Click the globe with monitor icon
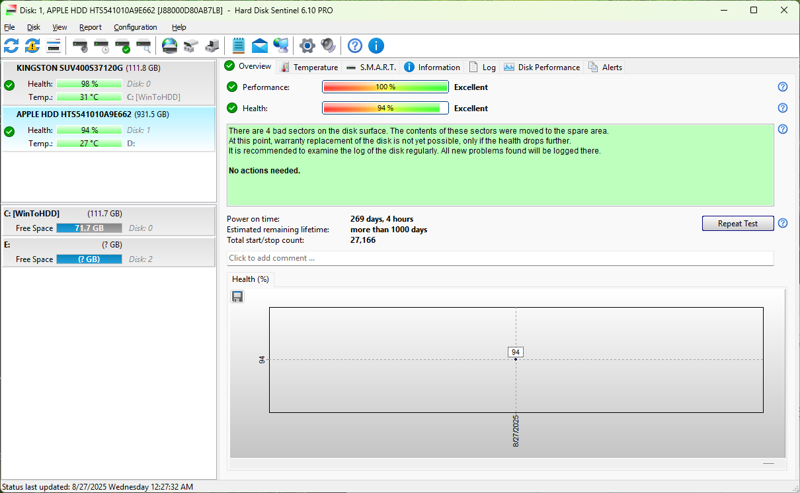Image resolution: width=800 pixels, height=493 pixels. [281, 46]
